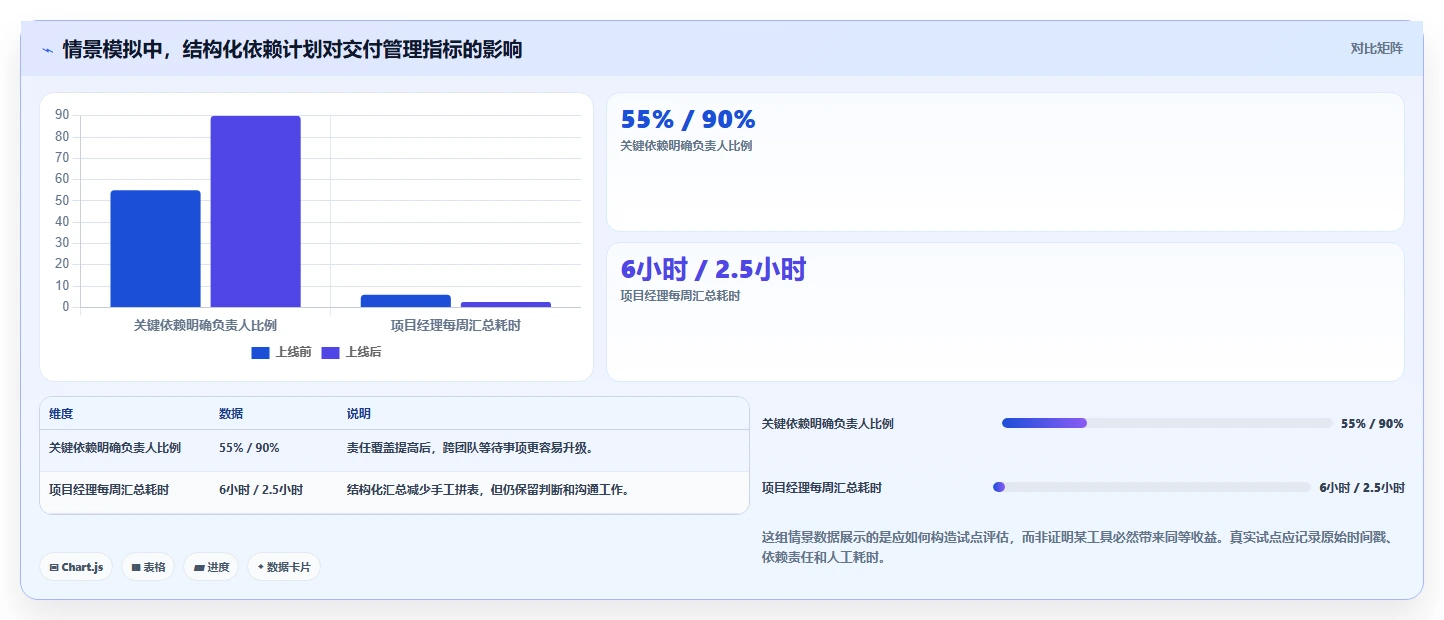
Task: Click the 上线前 bar for 项目经理每周汇总耗时
Action: click(x=405, y=301)
